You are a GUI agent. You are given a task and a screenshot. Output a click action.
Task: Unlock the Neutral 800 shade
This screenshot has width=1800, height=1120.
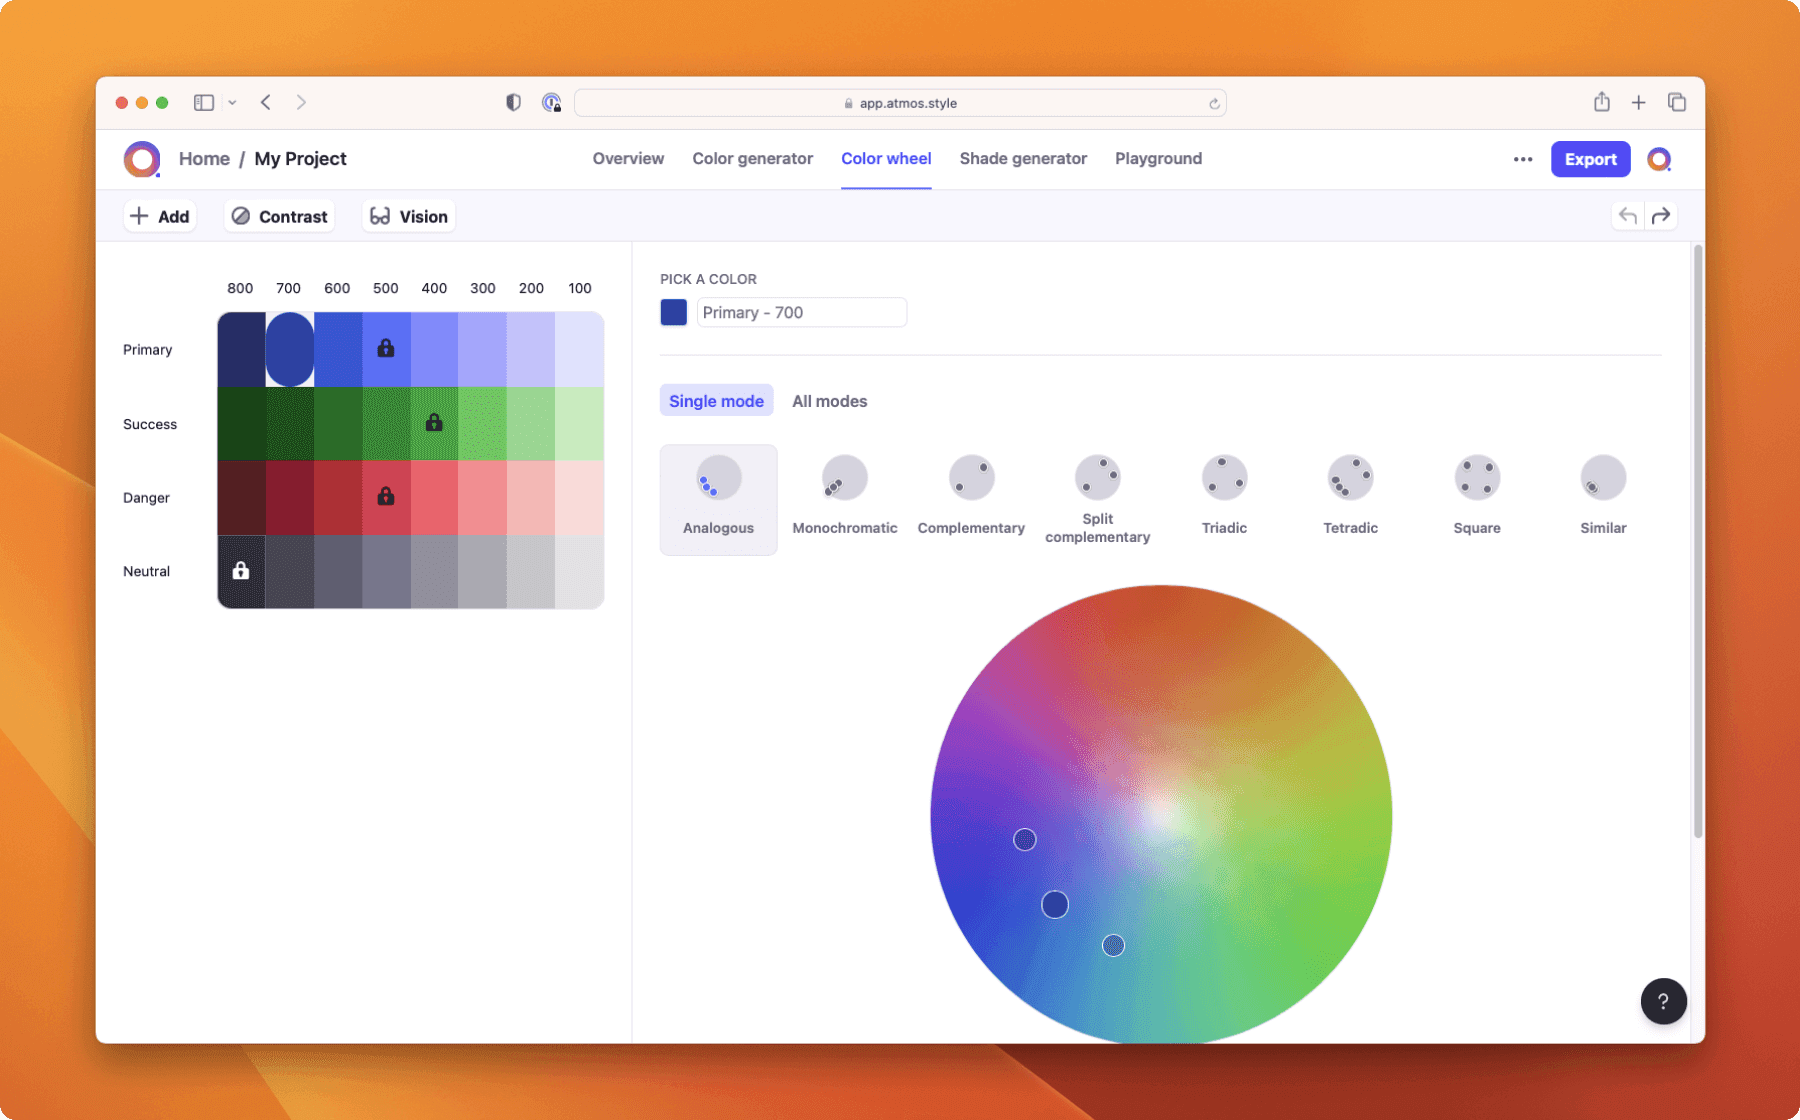(x=240, y=571)
